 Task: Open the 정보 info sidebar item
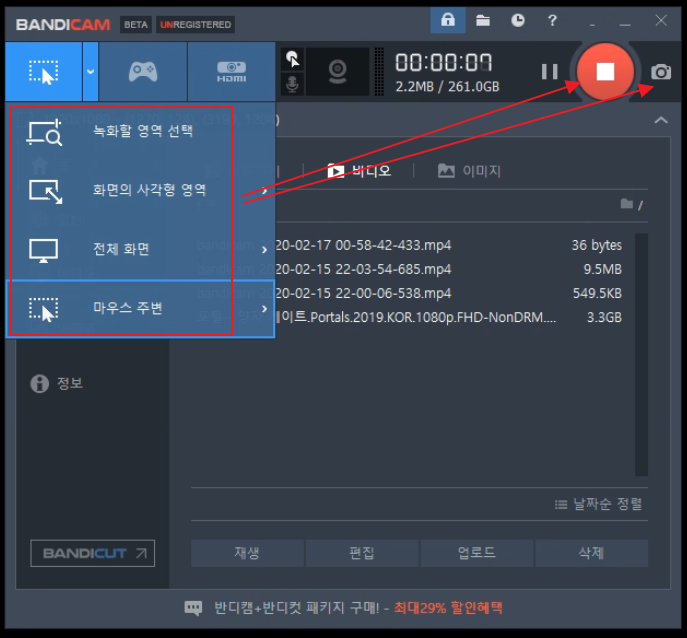[x=57, y=383]
